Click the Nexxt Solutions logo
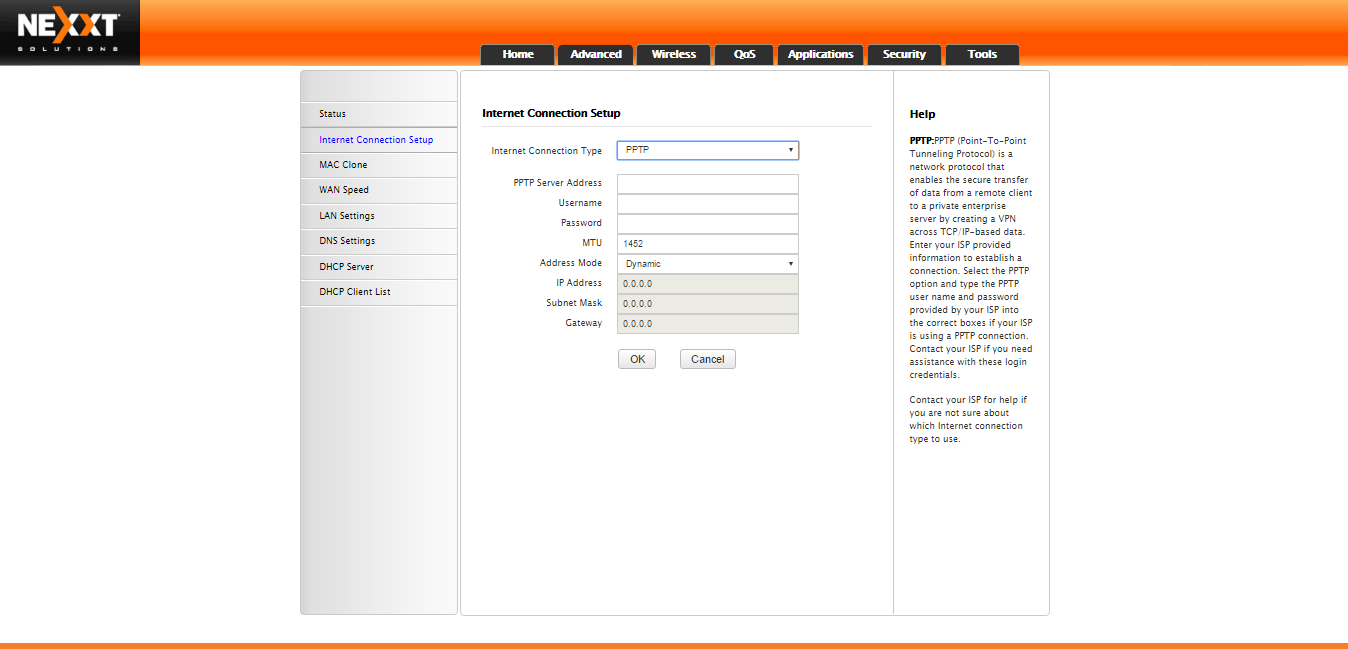This screenshot has height=649, width=1348. [x=69, y=32]
